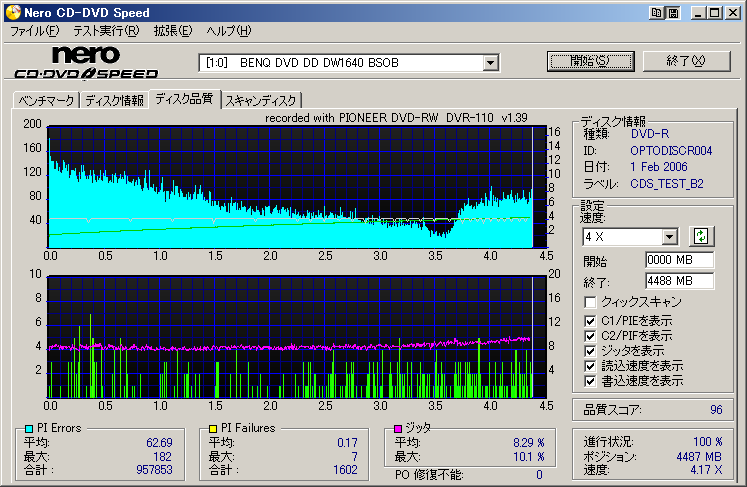Click the PI Failures total 1602

(x=345, y=470)
